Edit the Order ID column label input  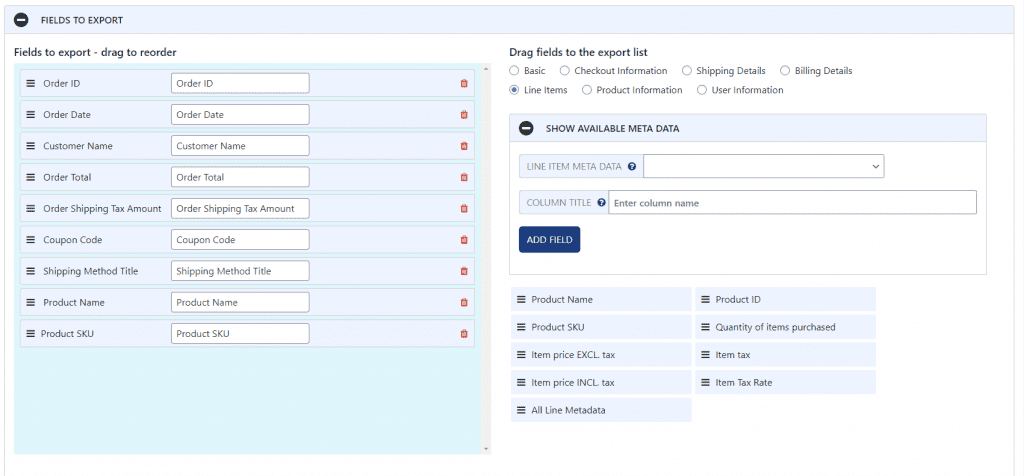tap(240, 84)
